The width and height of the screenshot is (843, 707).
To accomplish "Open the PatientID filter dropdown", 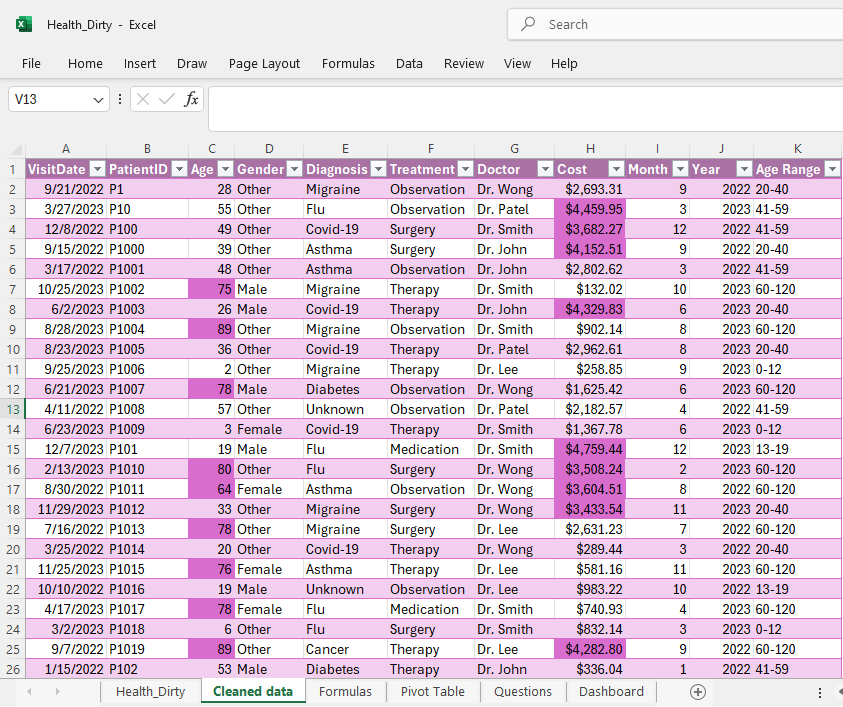I will coord(180,169).
